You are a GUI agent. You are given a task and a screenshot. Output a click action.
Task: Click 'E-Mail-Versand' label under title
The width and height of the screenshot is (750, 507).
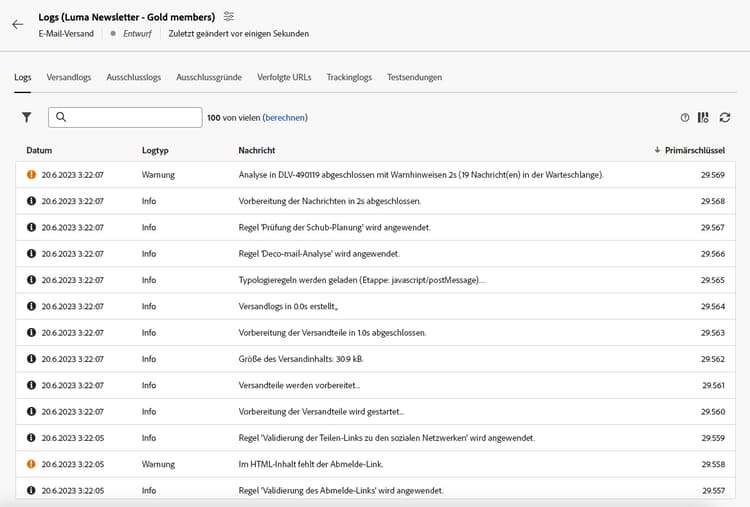[x=66, y=33]
